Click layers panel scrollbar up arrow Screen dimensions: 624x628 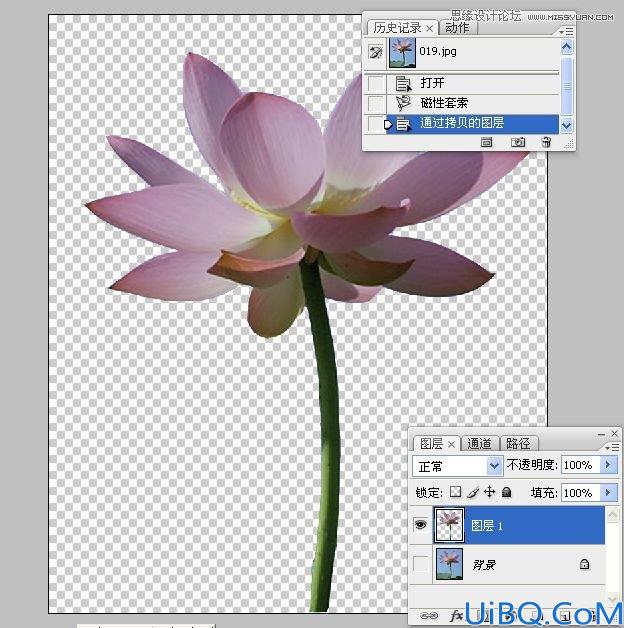612,515
